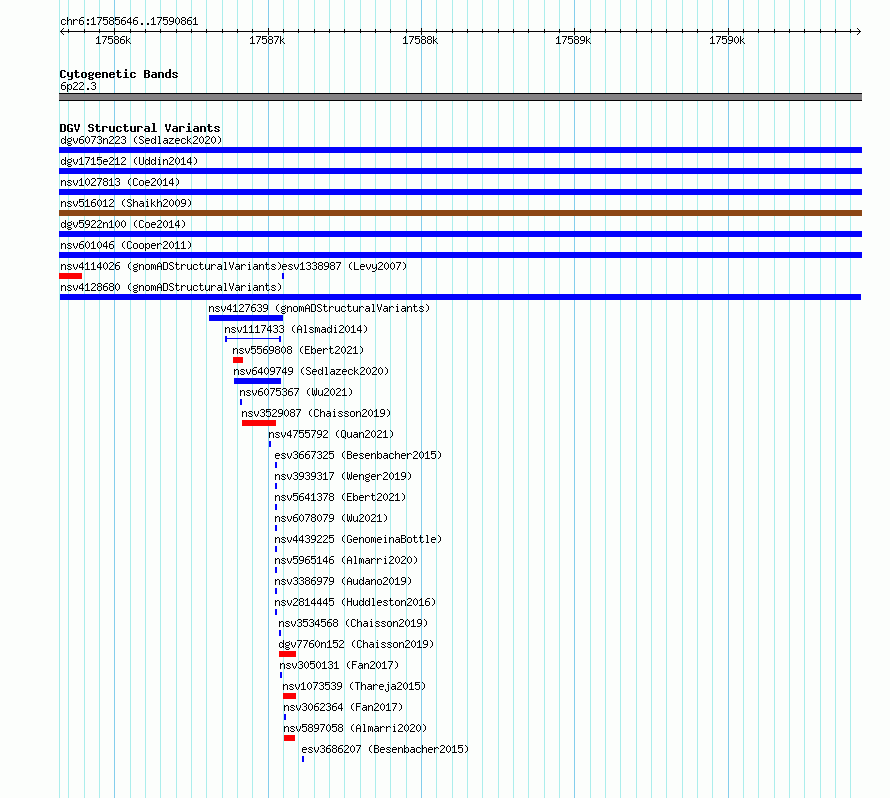This screenshot has width=890, height=798.
Task: Open the nsv3939317 (Wenger2019) label
Action: 343,476
